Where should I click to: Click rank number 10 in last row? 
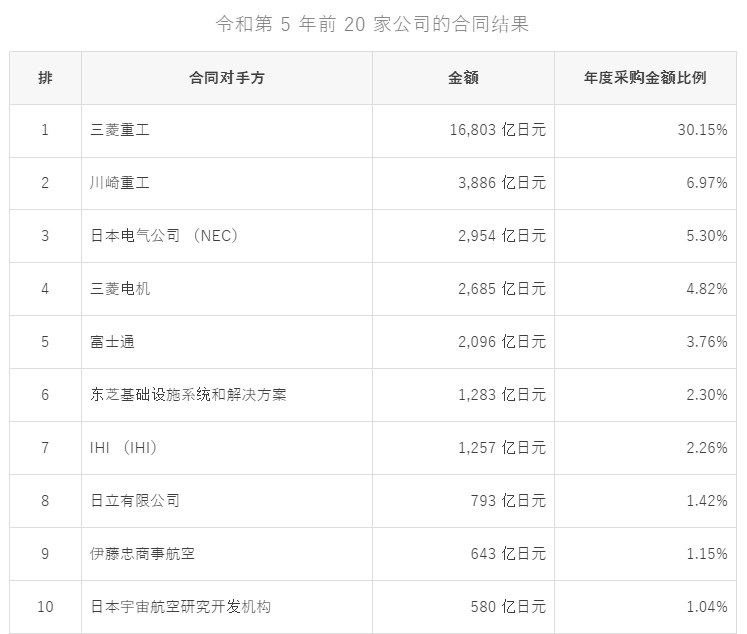click(45, 607)
